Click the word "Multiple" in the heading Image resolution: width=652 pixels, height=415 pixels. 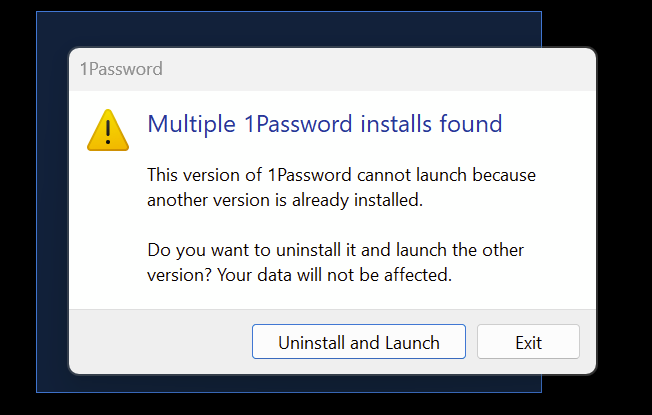[x=192, y=125]
